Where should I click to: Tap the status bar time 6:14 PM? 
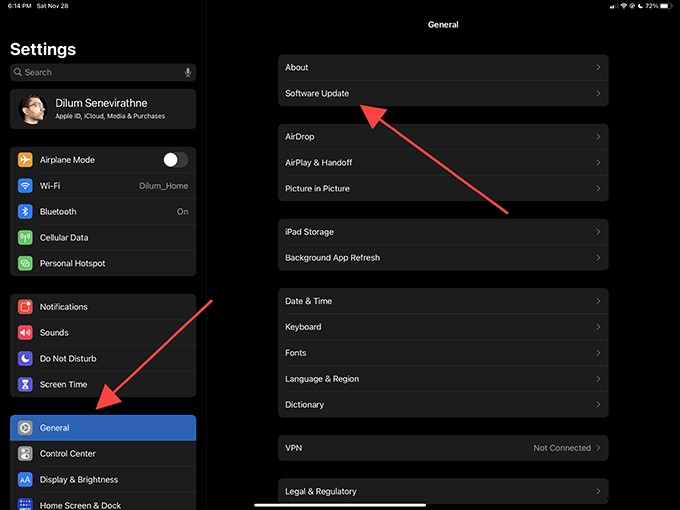[20, 6]
